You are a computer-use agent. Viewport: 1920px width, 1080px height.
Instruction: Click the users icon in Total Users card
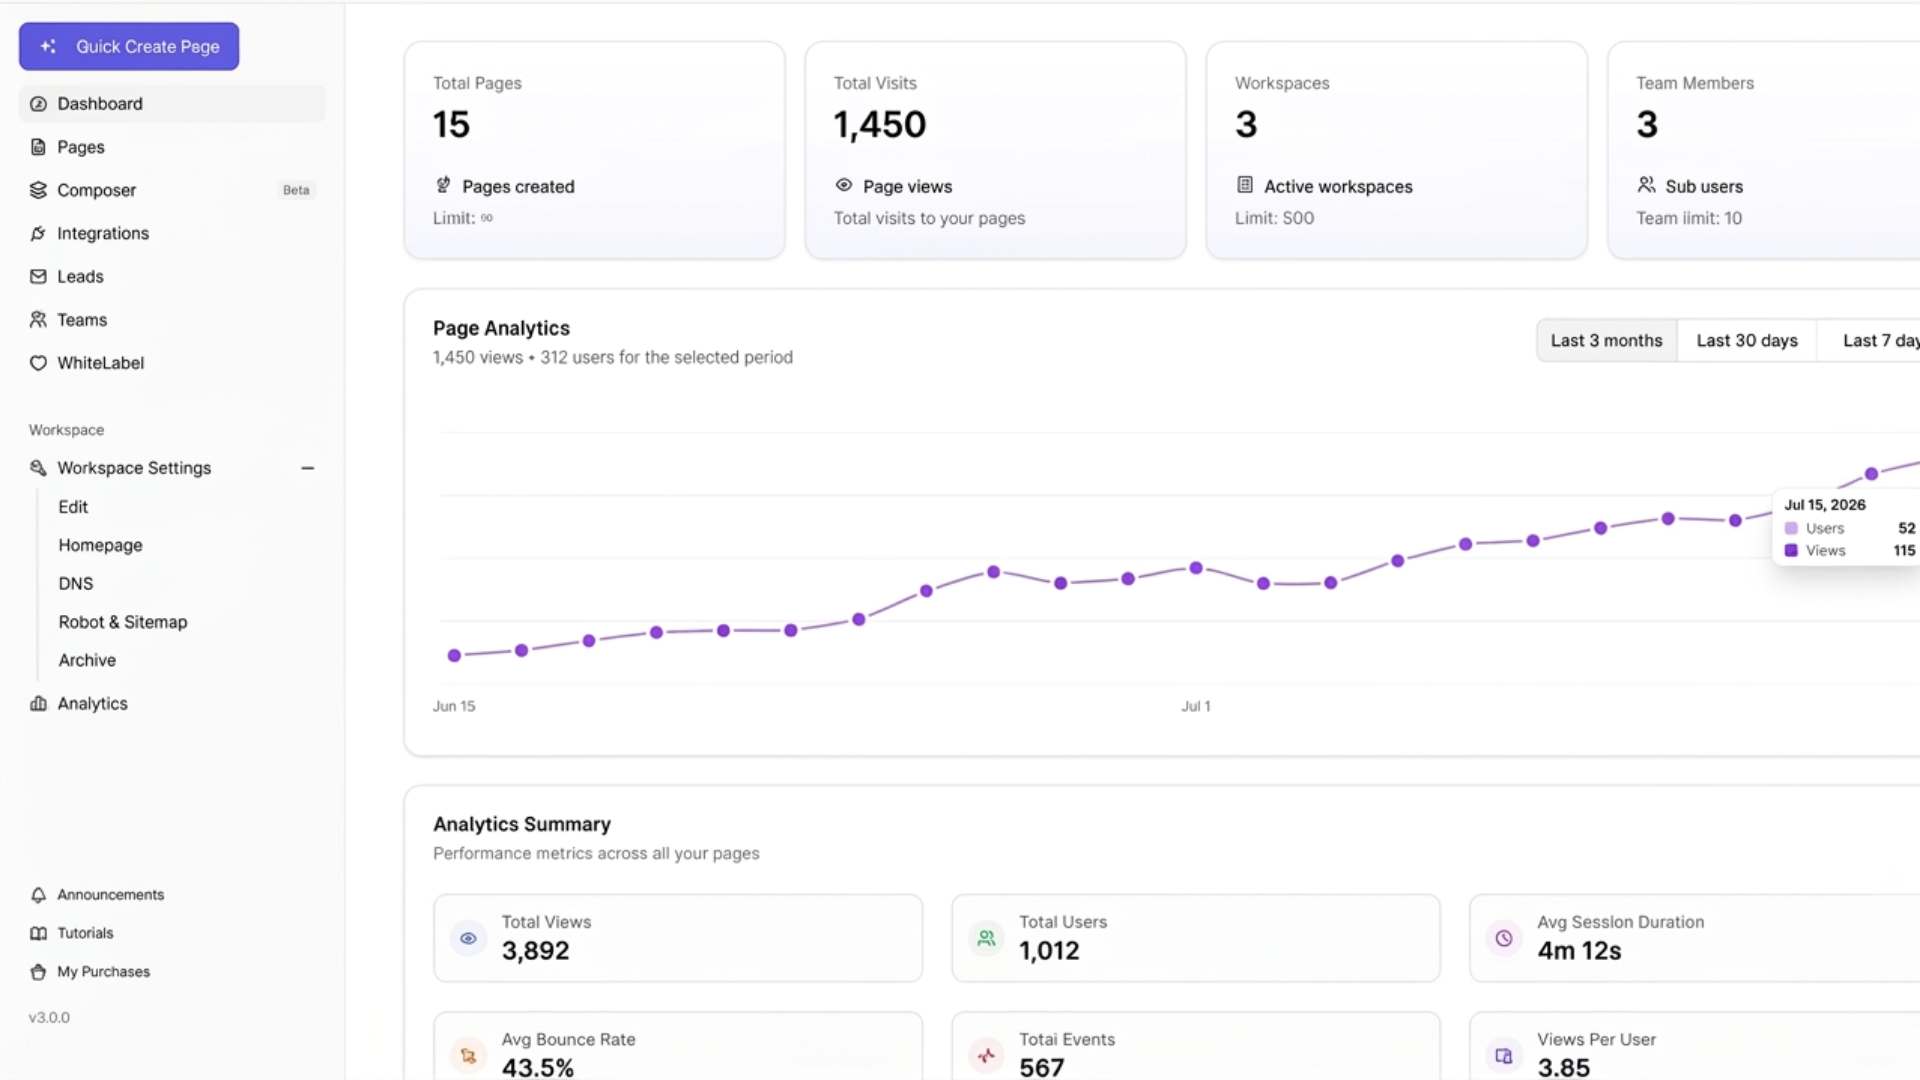(x=986, y=938)
